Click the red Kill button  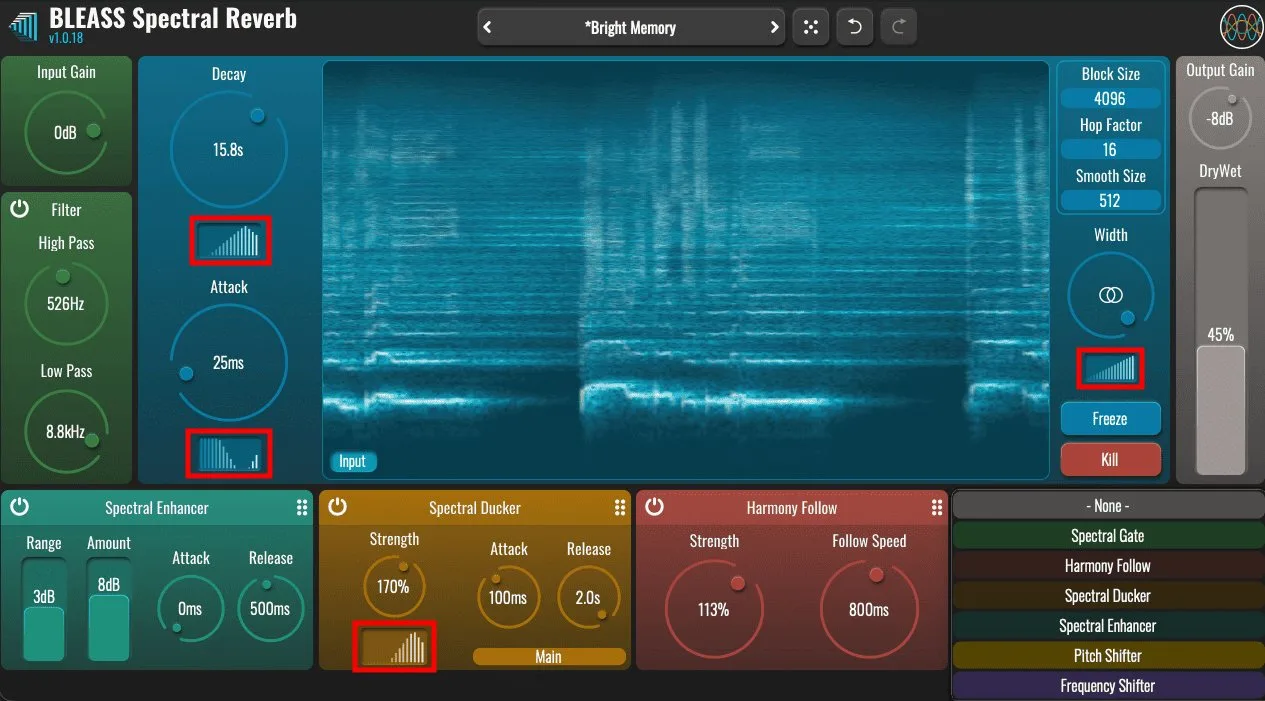tap(1110, 460)
